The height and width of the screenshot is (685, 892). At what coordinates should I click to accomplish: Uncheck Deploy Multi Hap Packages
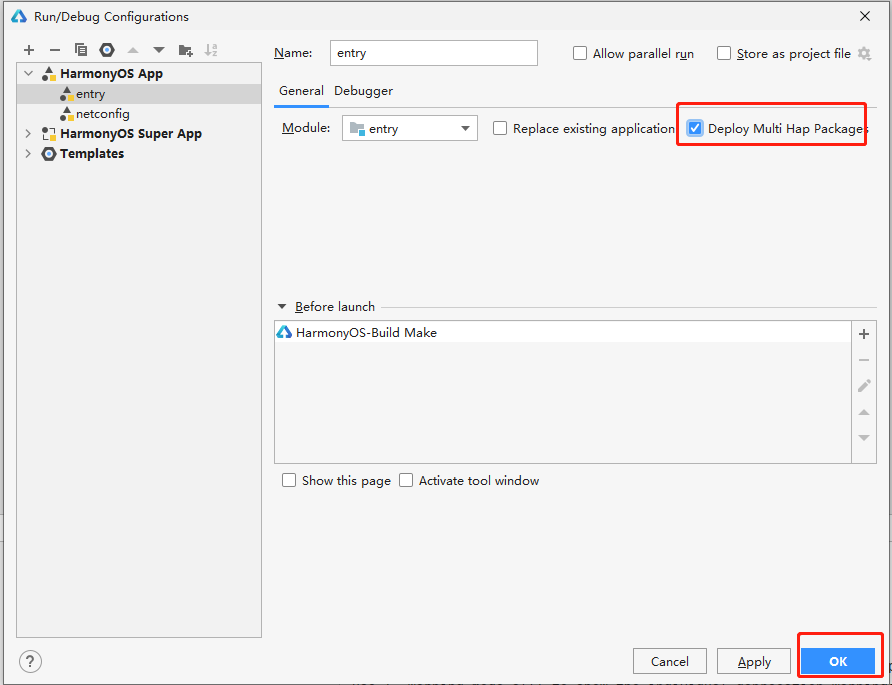(695, 128)
